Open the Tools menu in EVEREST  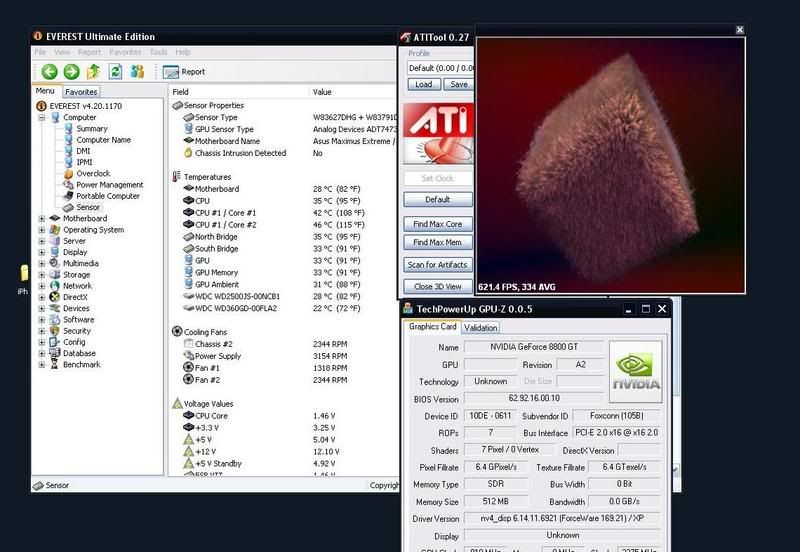[158, 52]
